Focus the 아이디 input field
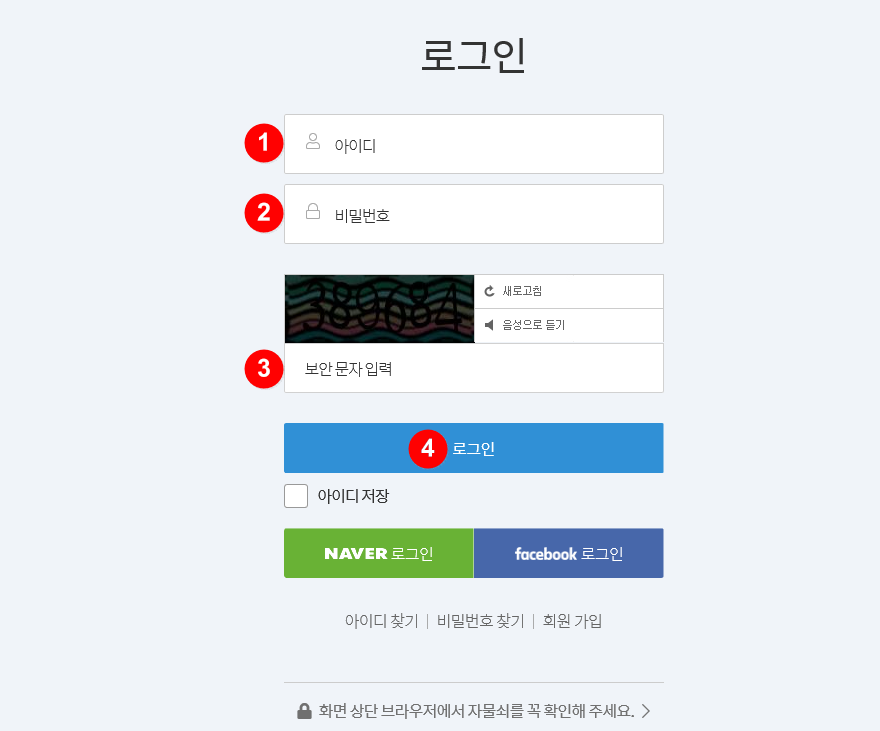 tap(474, 144)
